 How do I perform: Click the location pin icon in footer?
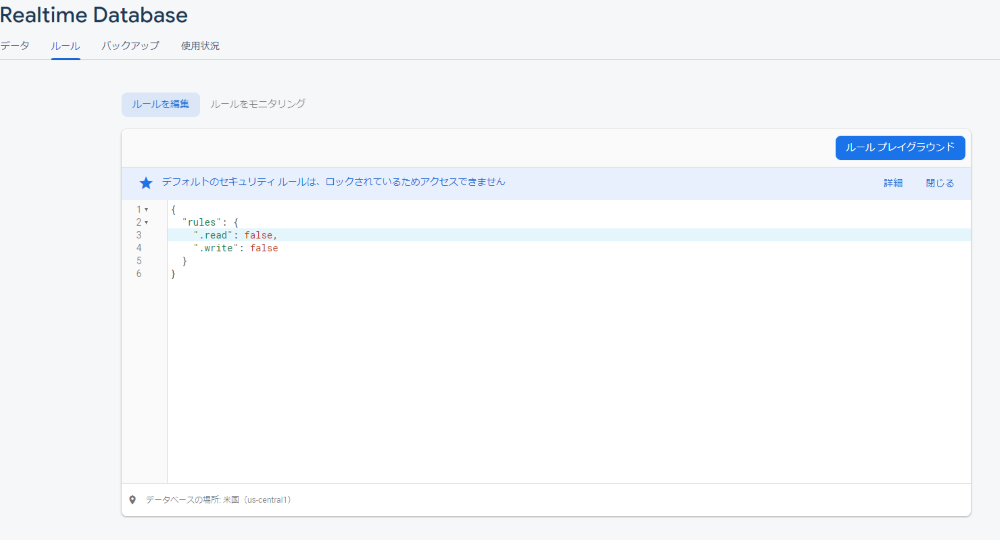pos(133,500)
